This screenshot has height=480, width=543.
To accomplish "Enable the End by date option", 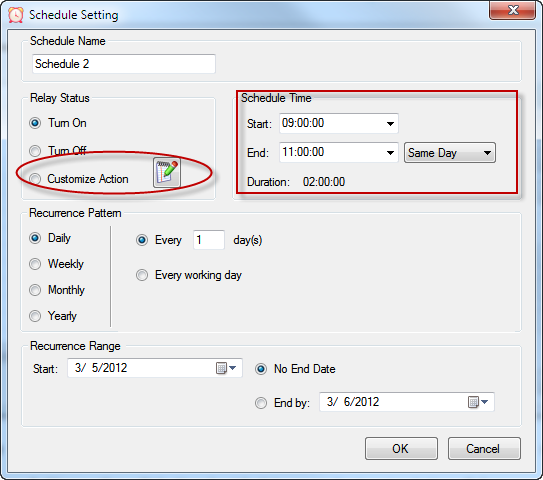I will click(x=261, y=403).
